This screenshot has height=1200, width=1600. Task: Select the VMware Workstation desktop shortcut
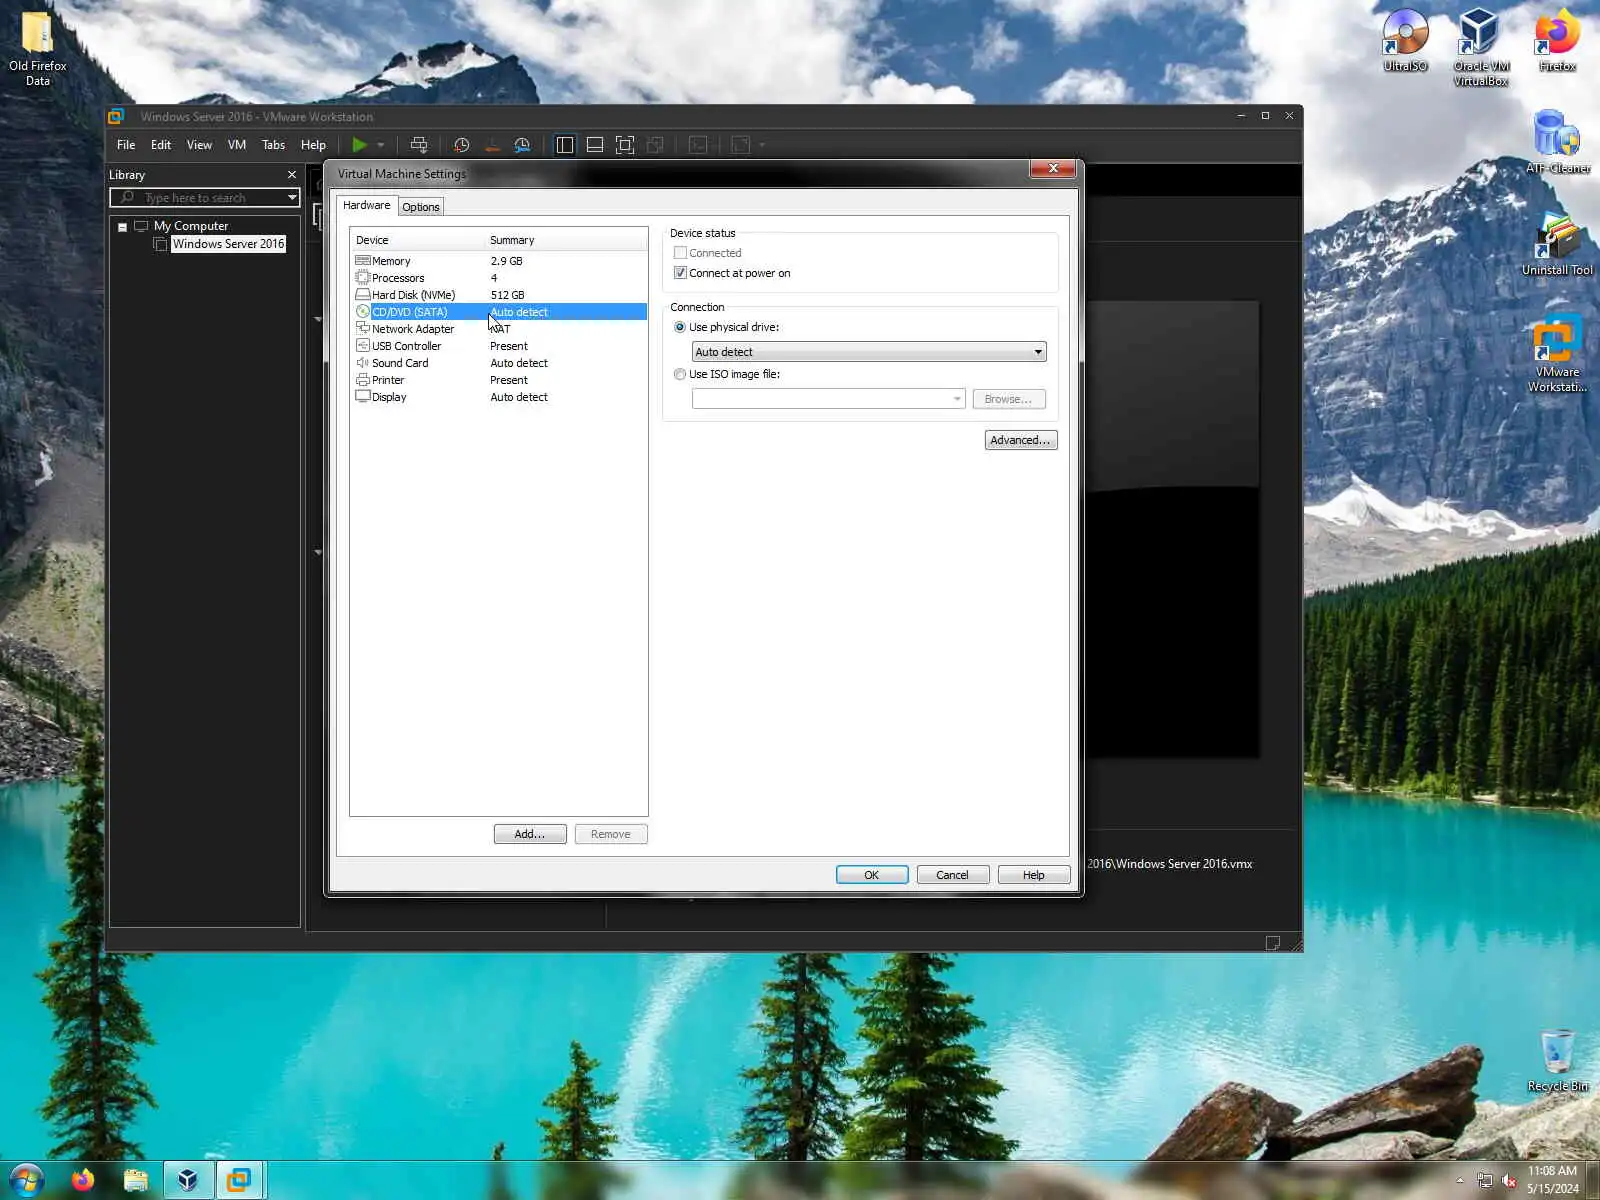point(1557,353)
